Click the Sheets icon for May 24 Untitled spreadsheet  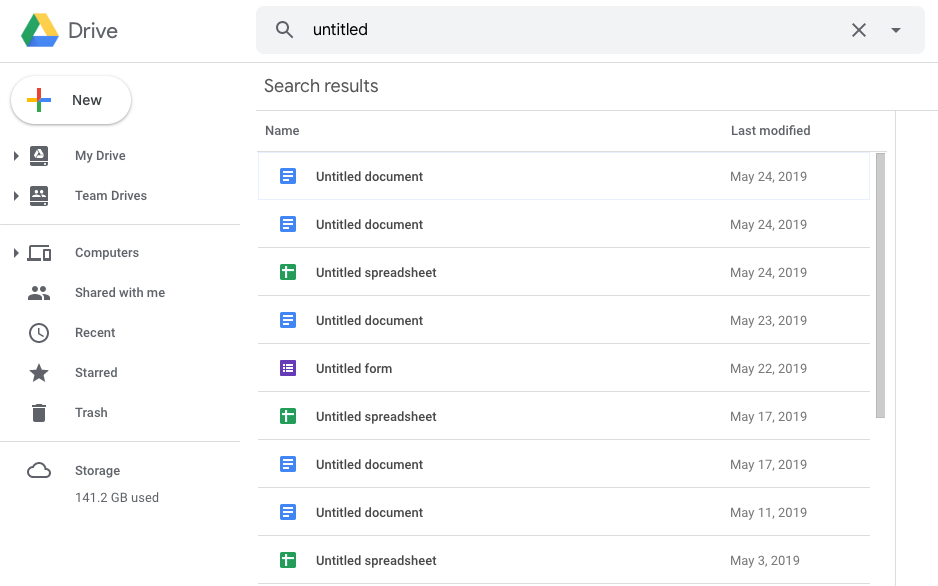(288, 272)
